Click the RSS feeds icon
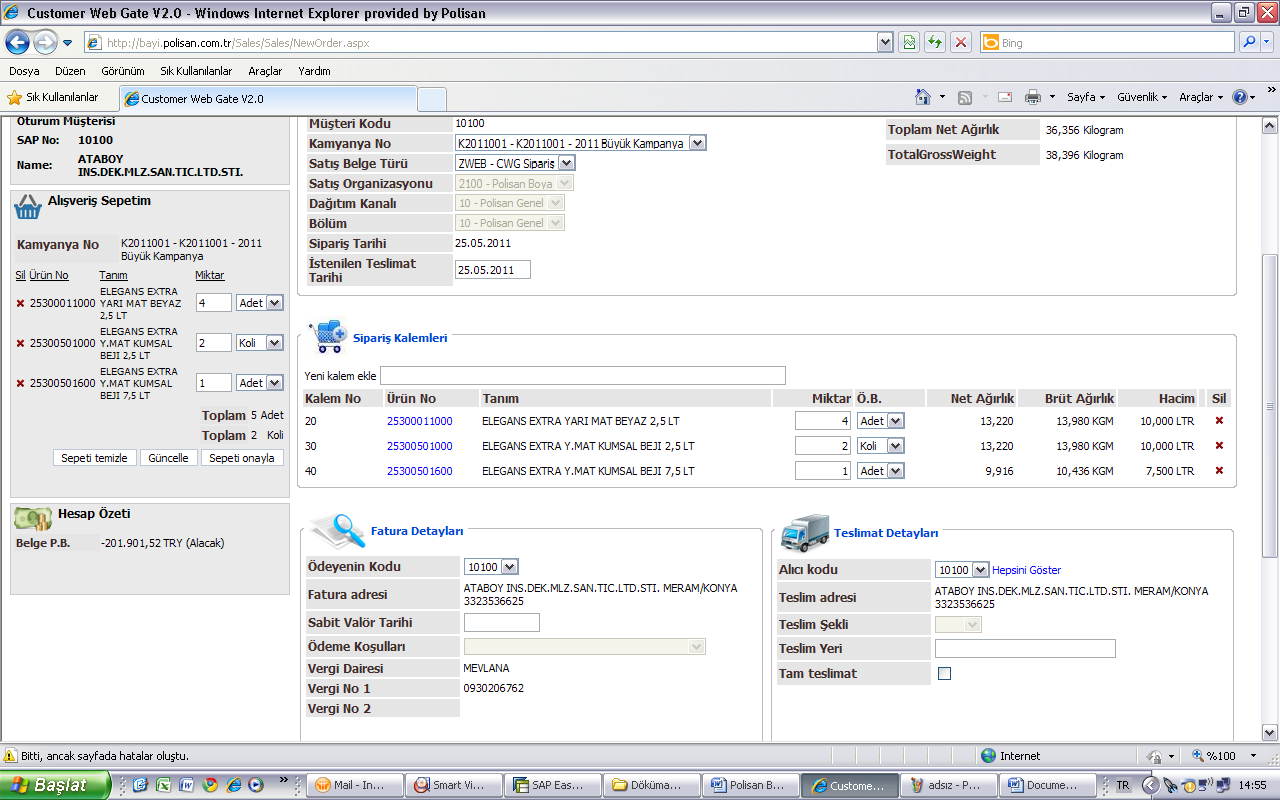 (965, 97)
